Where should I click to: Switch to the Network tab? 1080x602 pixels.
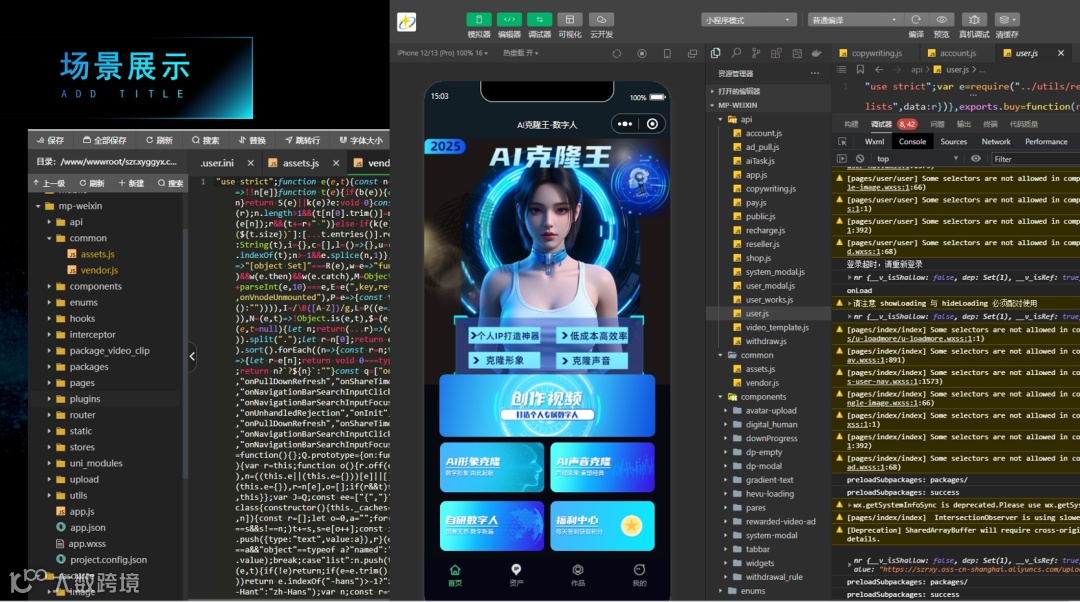pyautogui.click(x=996, y=141)
